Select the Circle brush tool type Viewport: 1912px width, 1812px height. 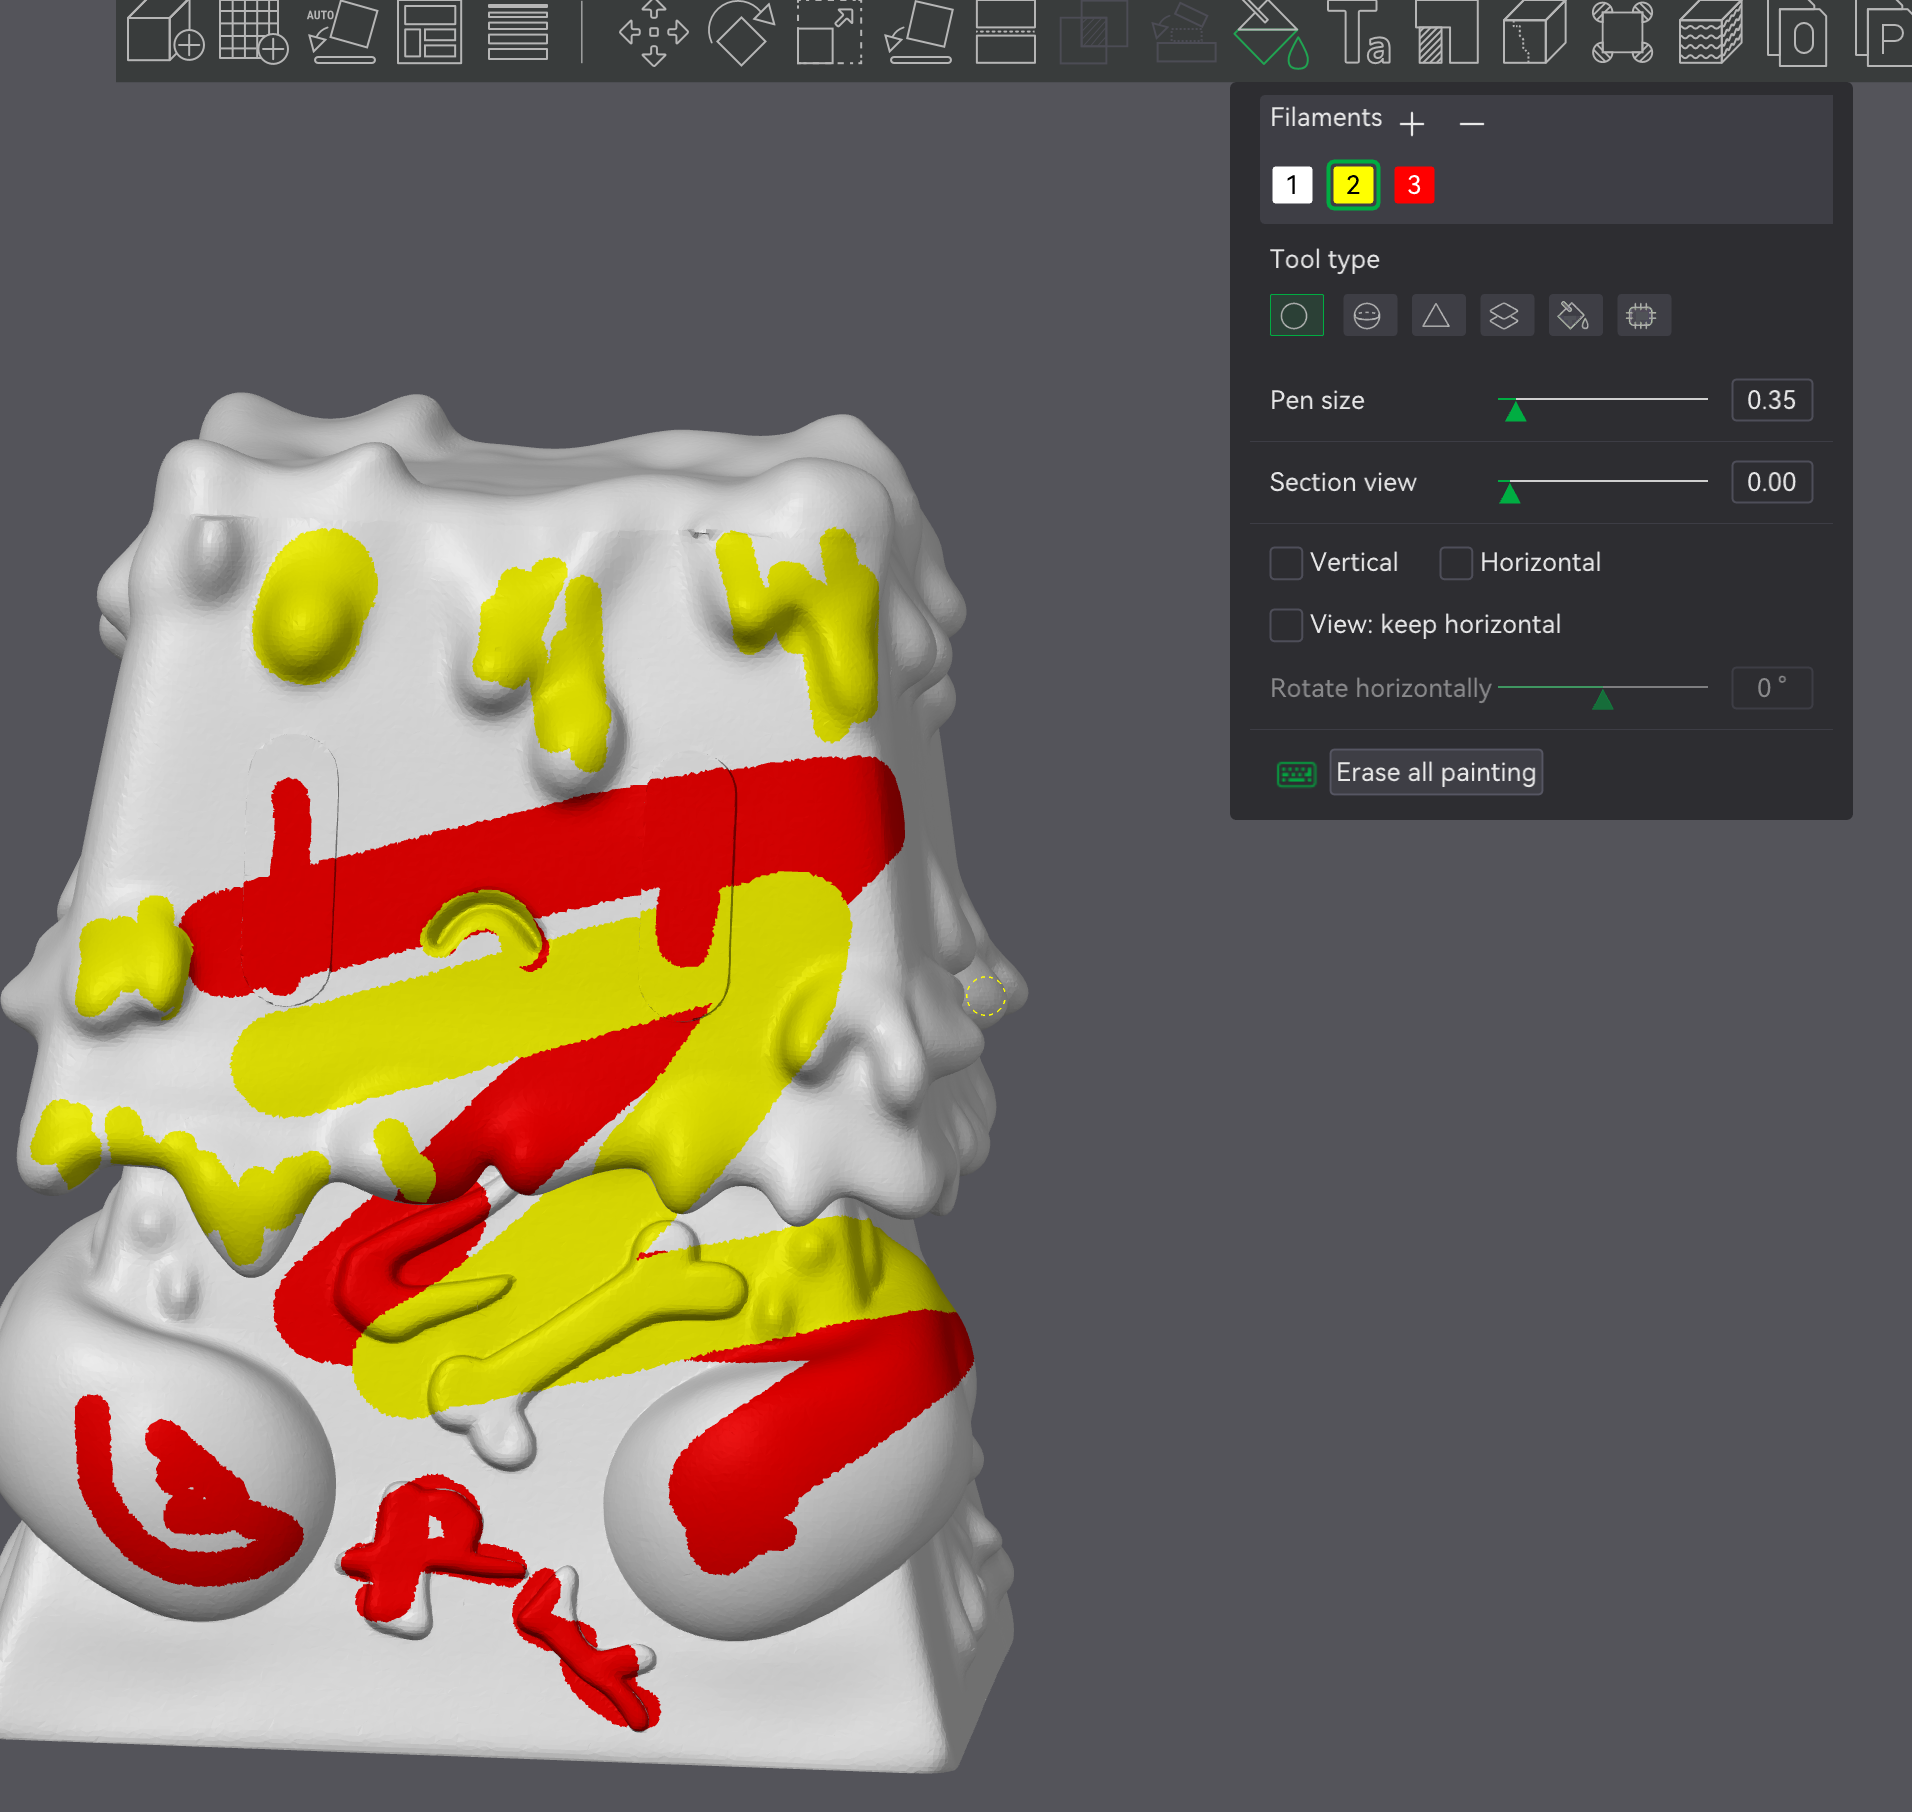(x=1296, y=316)
